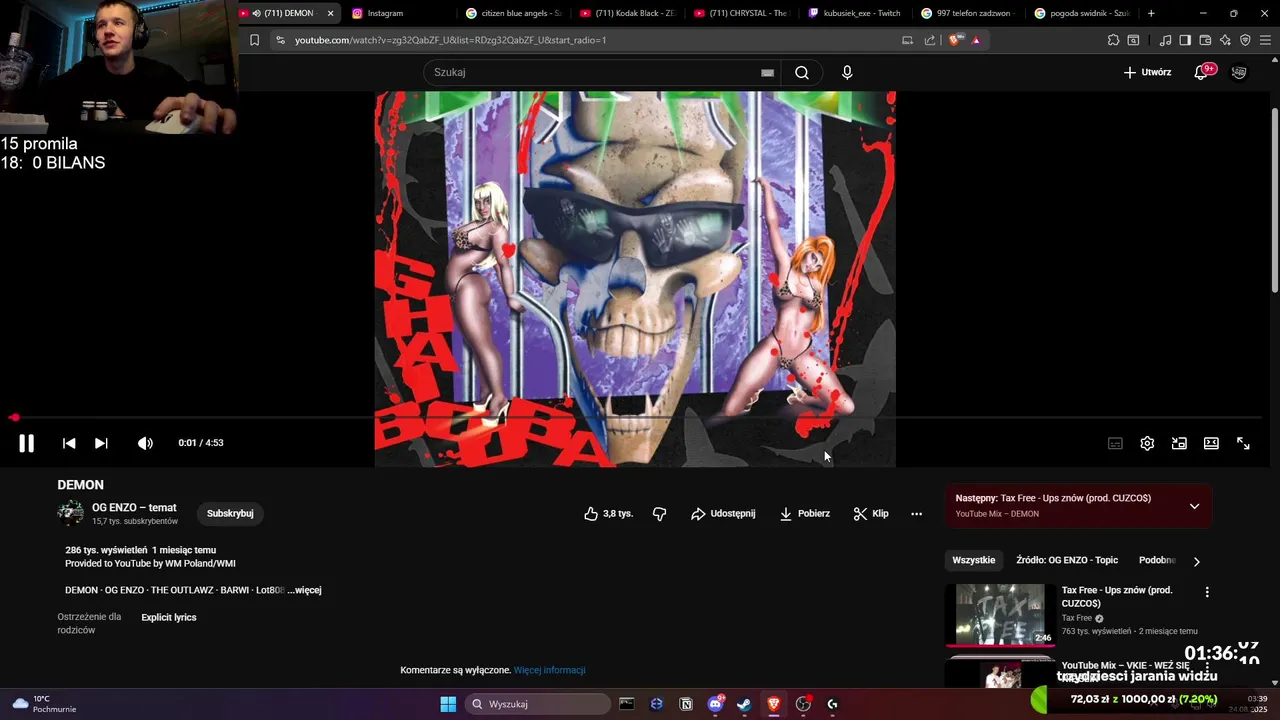
Task: Open the YouTube account avatar menu
Action: [1239, 72]
